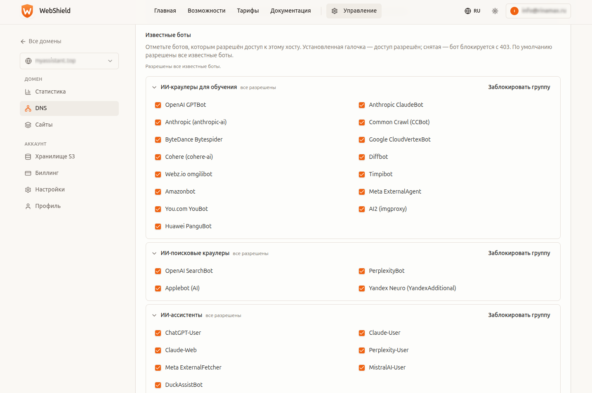592x393 pixels.
Task: Open Биллинг in the sidebar
Action: (x=69, y=173)
